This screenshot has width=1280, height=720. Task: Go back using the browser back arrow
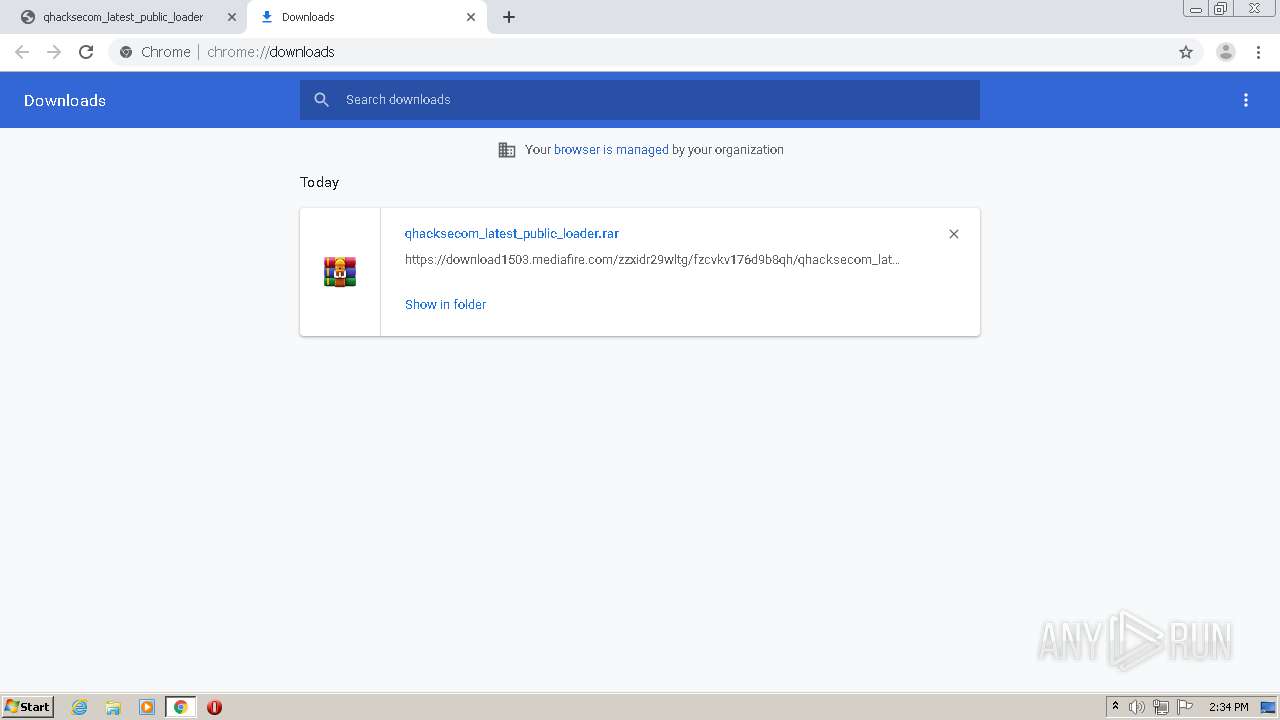click(x=22, y=52)
